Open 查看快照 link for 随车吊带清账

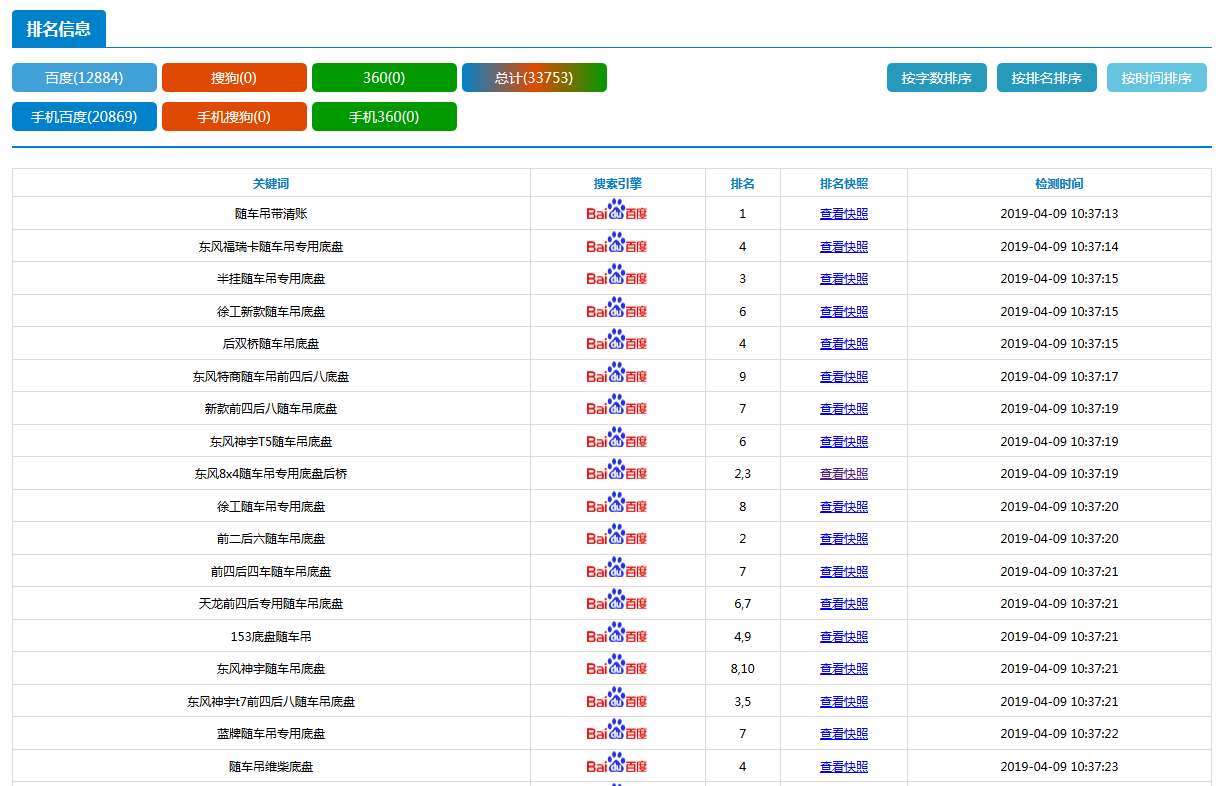pos(843,213)
